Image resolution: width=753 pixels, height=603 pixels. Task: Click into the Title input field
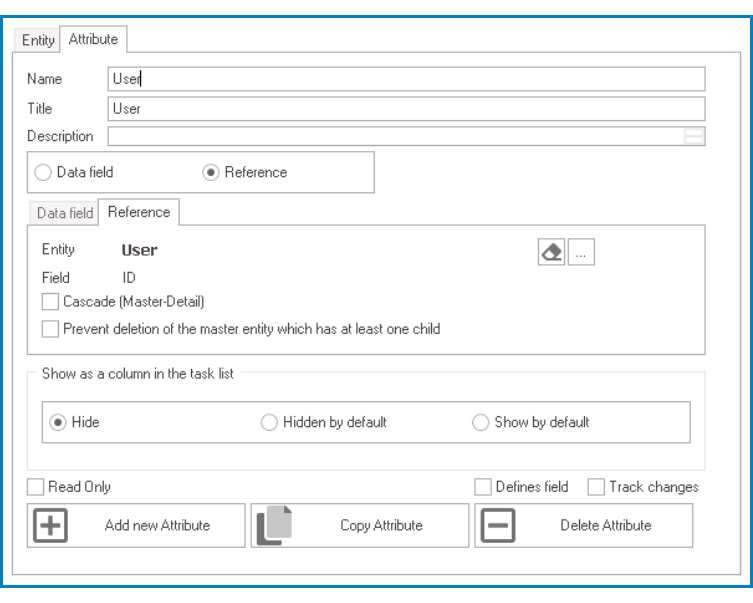[406, 109]
